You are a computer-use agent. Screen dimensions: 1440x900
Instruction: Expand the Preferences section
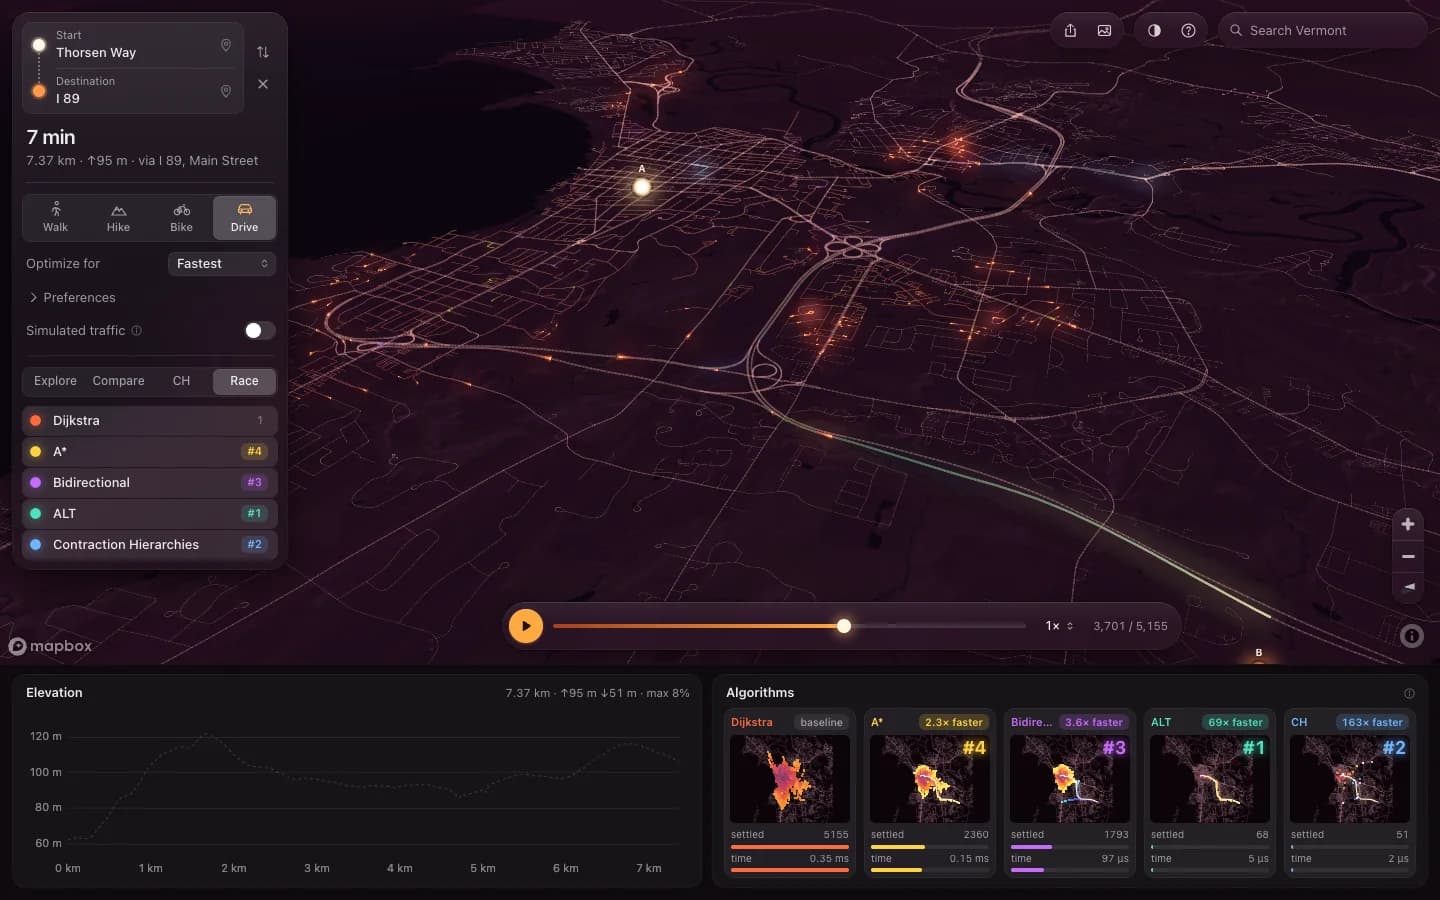71,297
